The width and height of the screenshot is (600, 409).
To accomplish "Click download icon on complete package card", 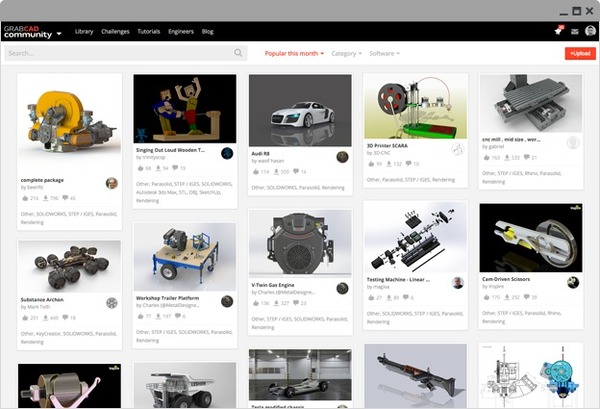I will (46, 198).
